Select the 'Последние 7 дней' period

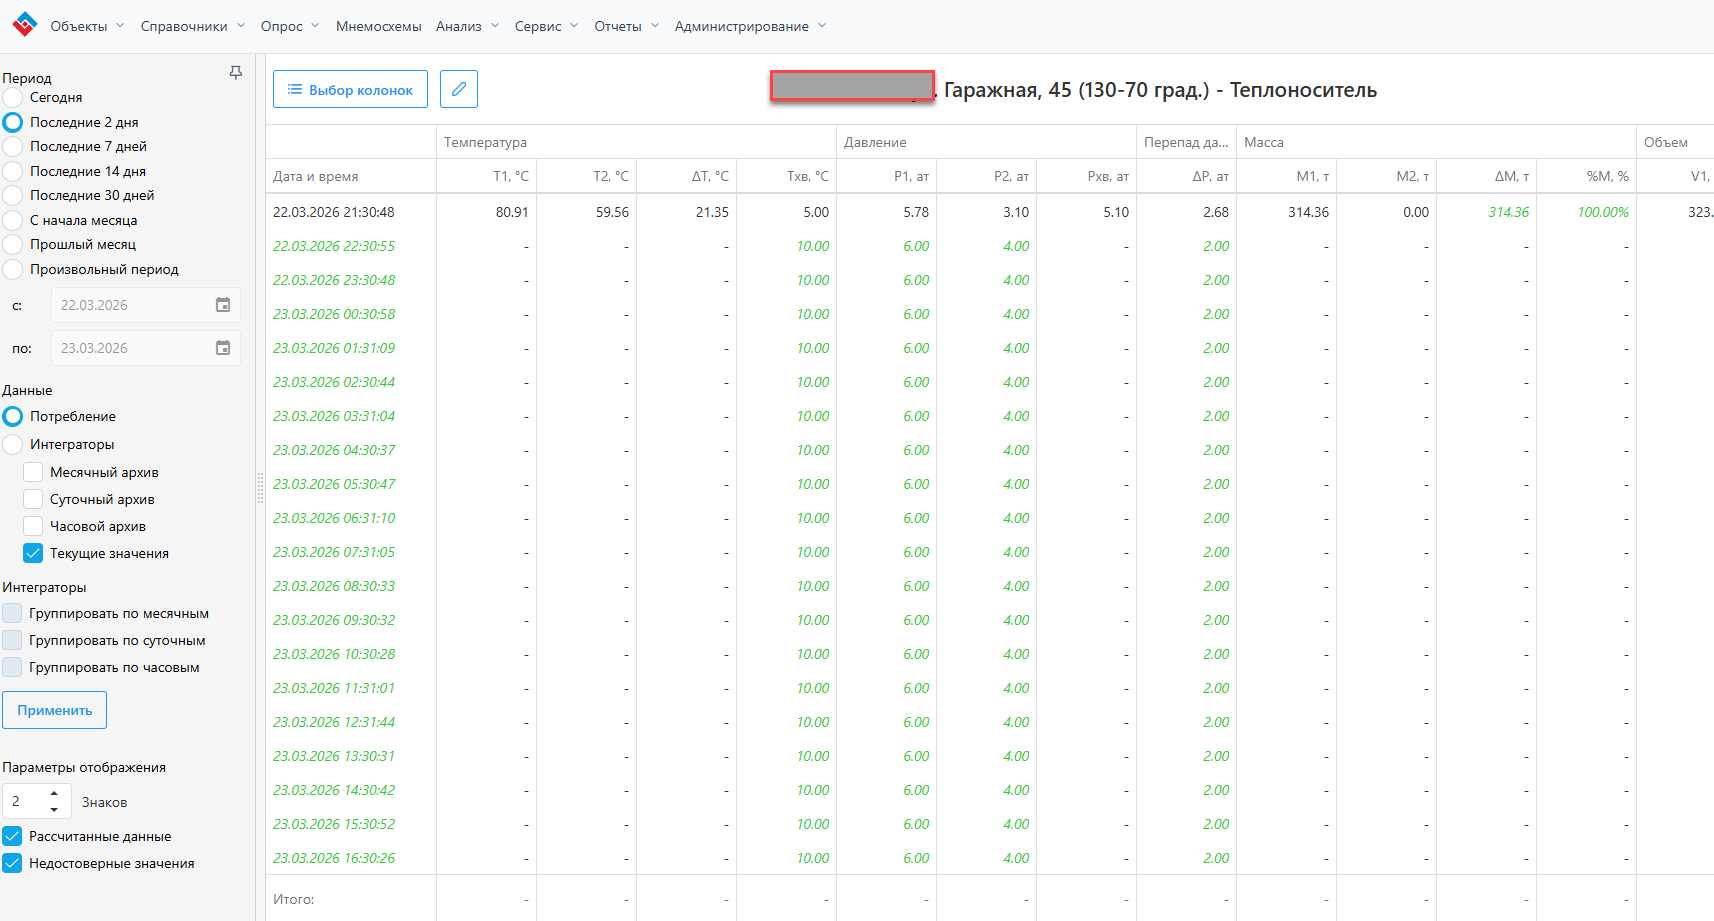pos(13,147)
